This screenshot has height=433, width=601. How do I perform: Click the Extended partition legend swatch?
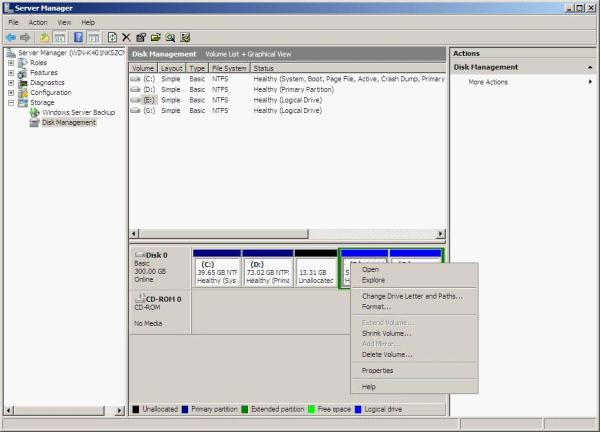coord(245,409)
